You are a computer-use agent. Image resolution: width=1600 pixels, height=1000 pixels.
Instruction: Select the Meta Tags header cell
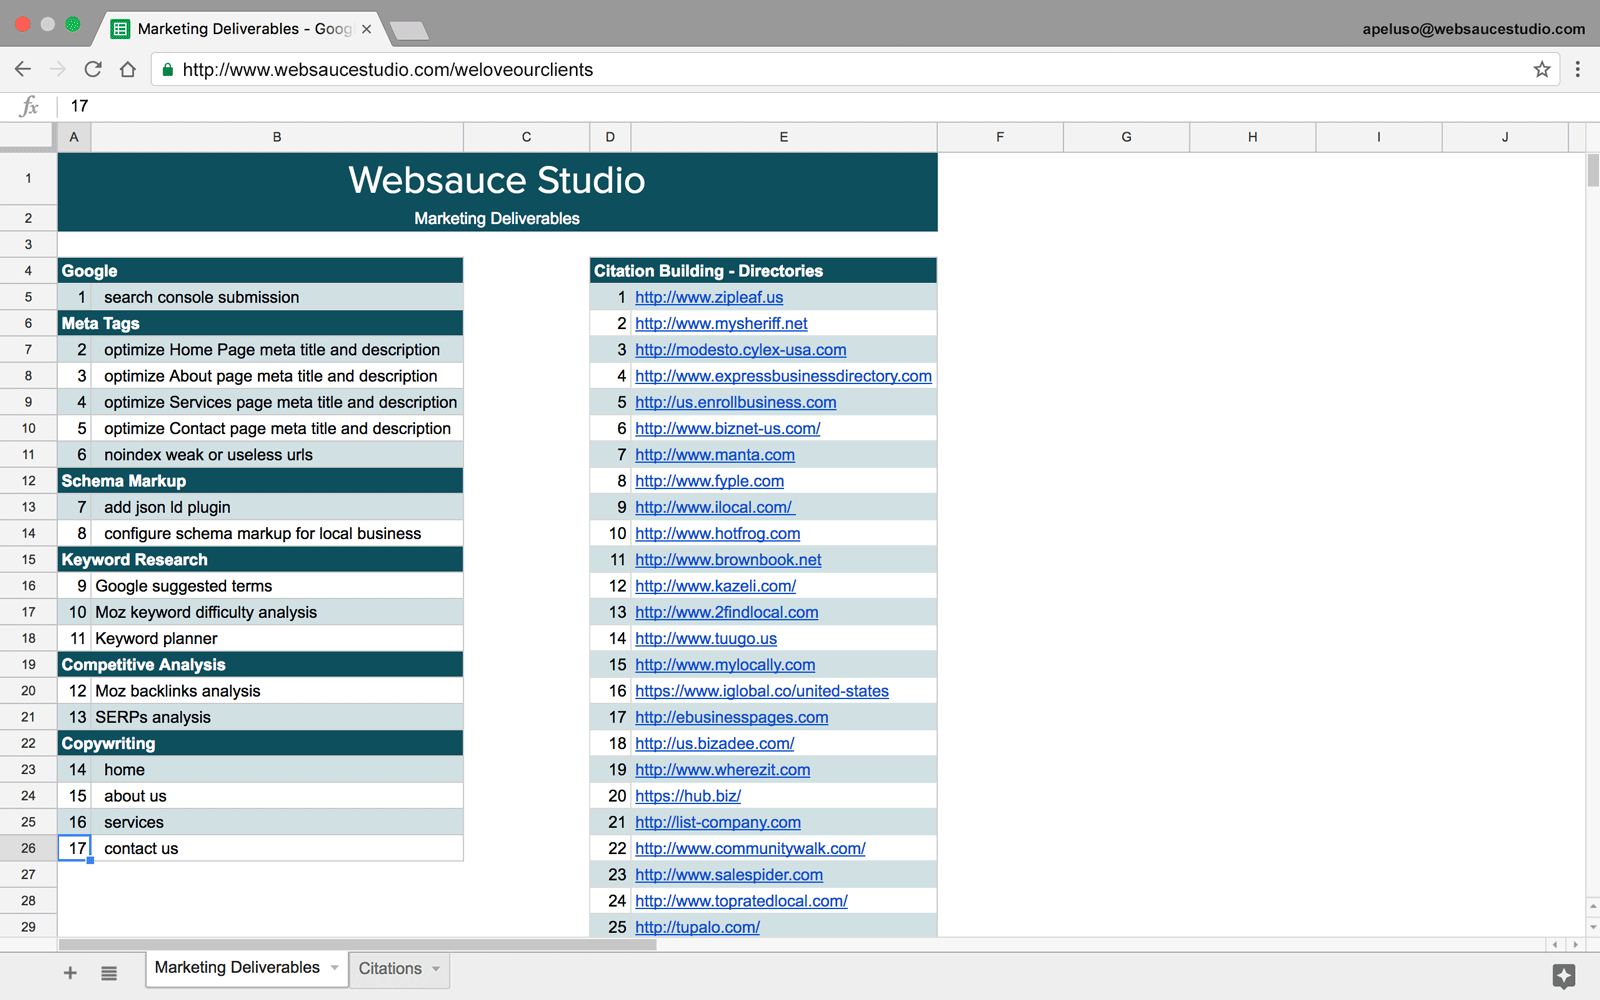260,323
